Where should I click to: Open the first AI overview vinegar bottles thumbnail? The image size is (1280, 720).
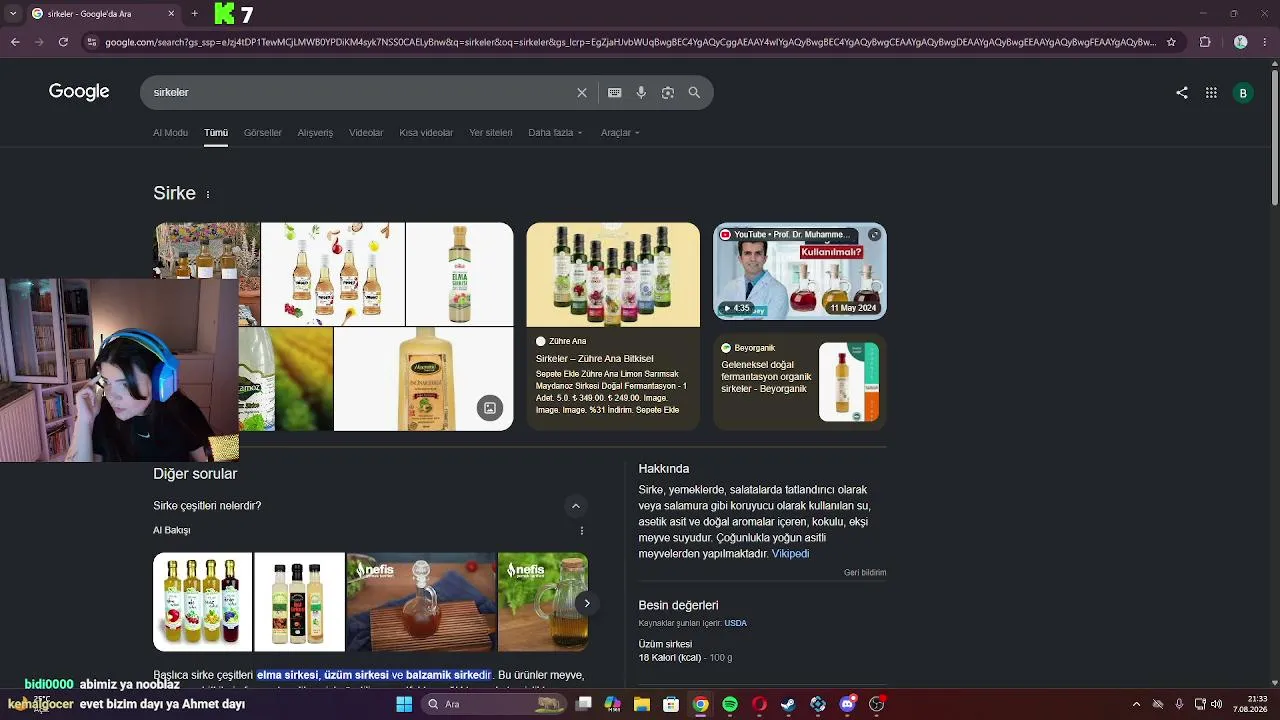(202, 602)
